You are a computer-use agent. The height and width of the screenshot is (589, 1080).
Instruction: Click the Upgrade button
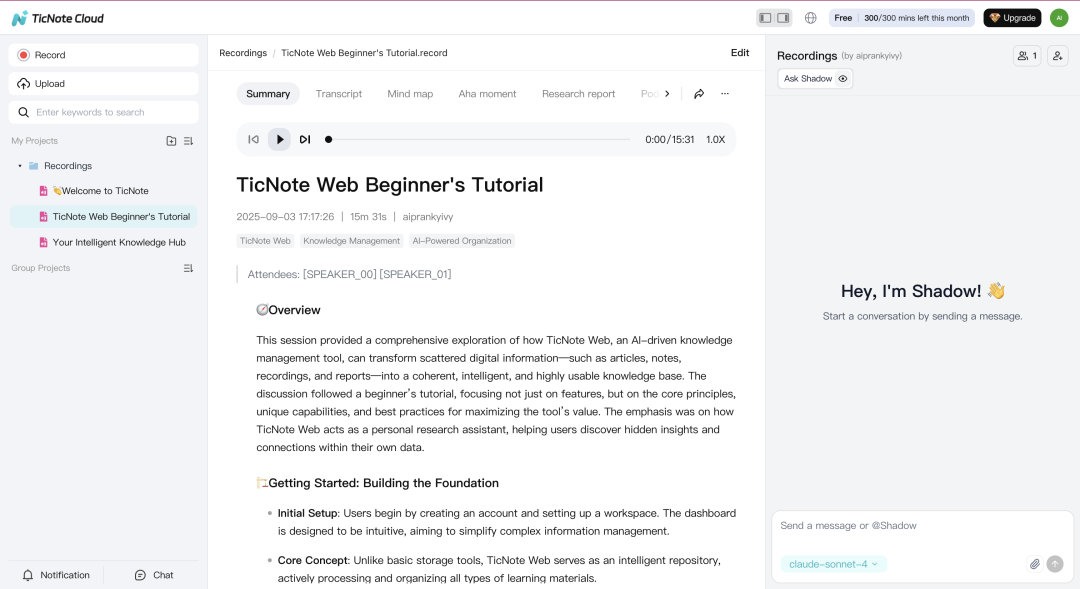click(1012, 18)
